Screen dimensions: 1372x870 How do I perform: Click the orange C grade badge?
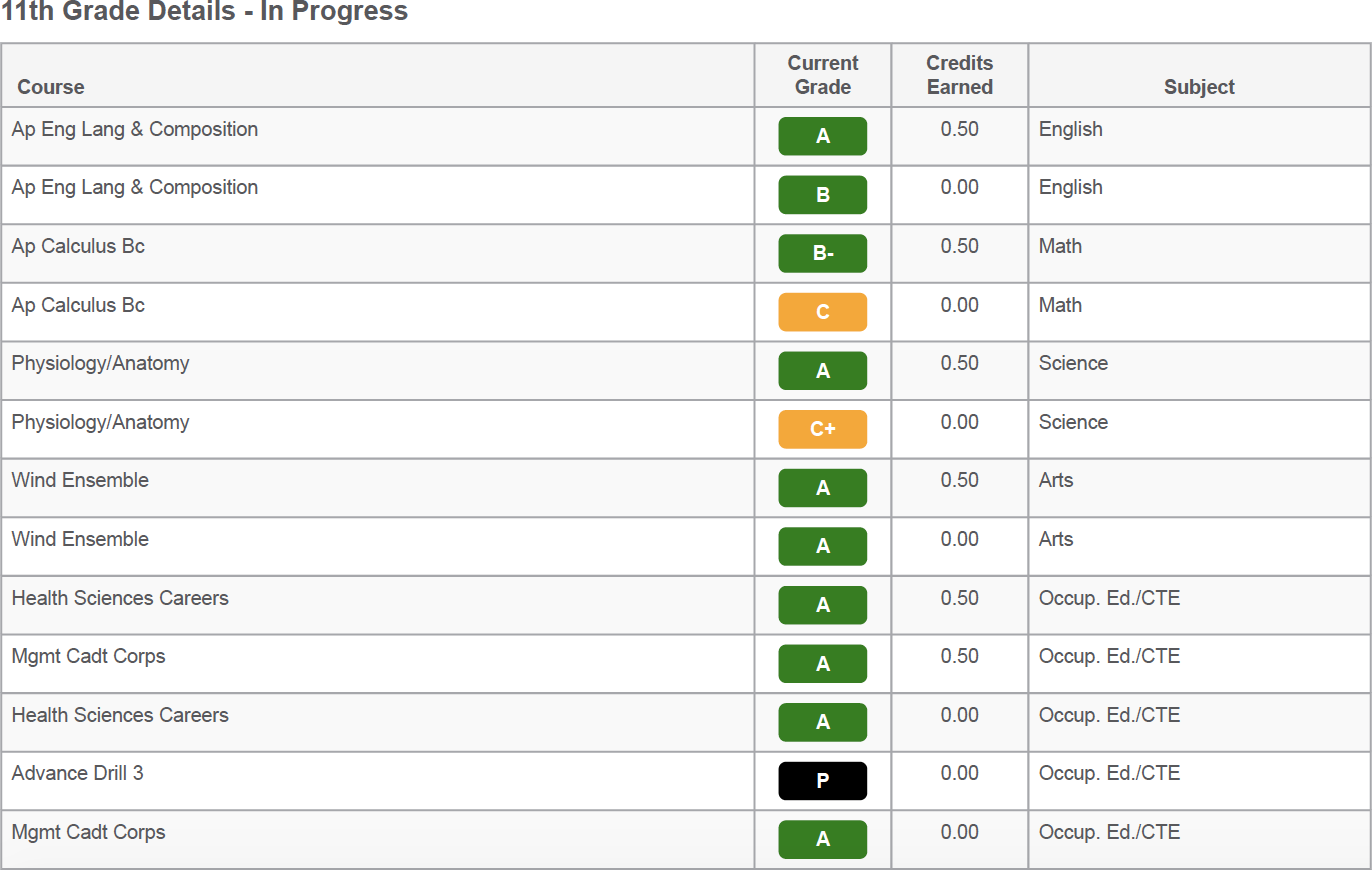pyautogui.click(x=822, y=312)
